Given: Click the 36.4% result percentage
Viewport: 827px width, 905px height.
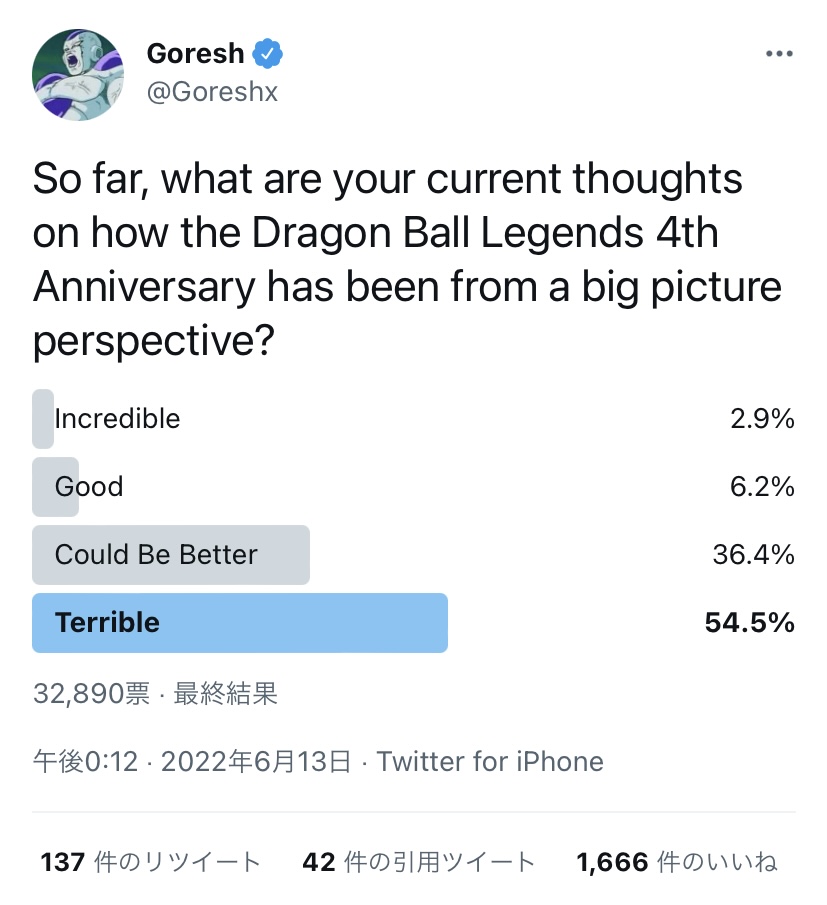Looking at the screenshot, I should (x=753, y=555).
